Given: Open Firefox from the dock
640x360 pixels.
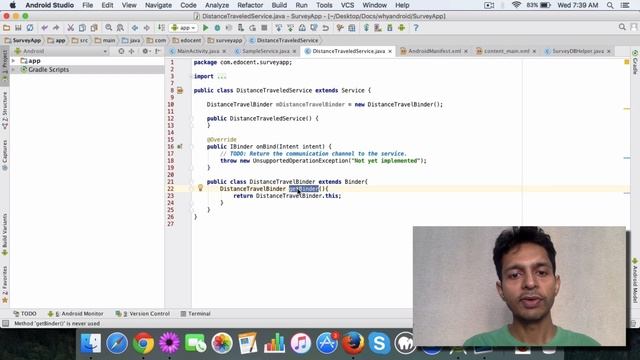Looking at the screenshot, I should (x=353, y=343).
